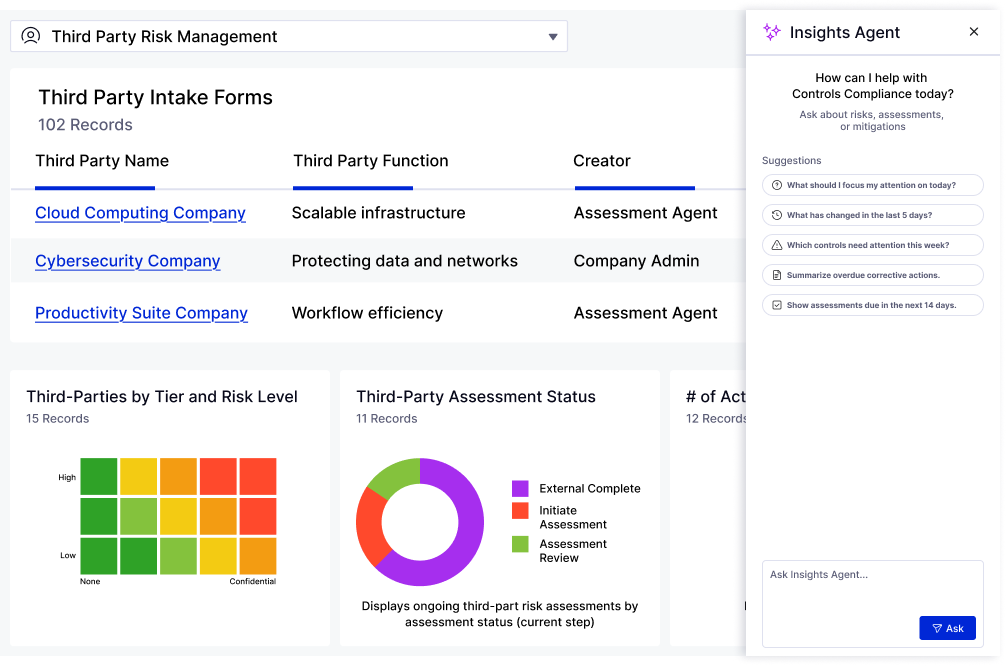Click the '102 Records' count text
The image size is (1006, 666).
point(85,125)
